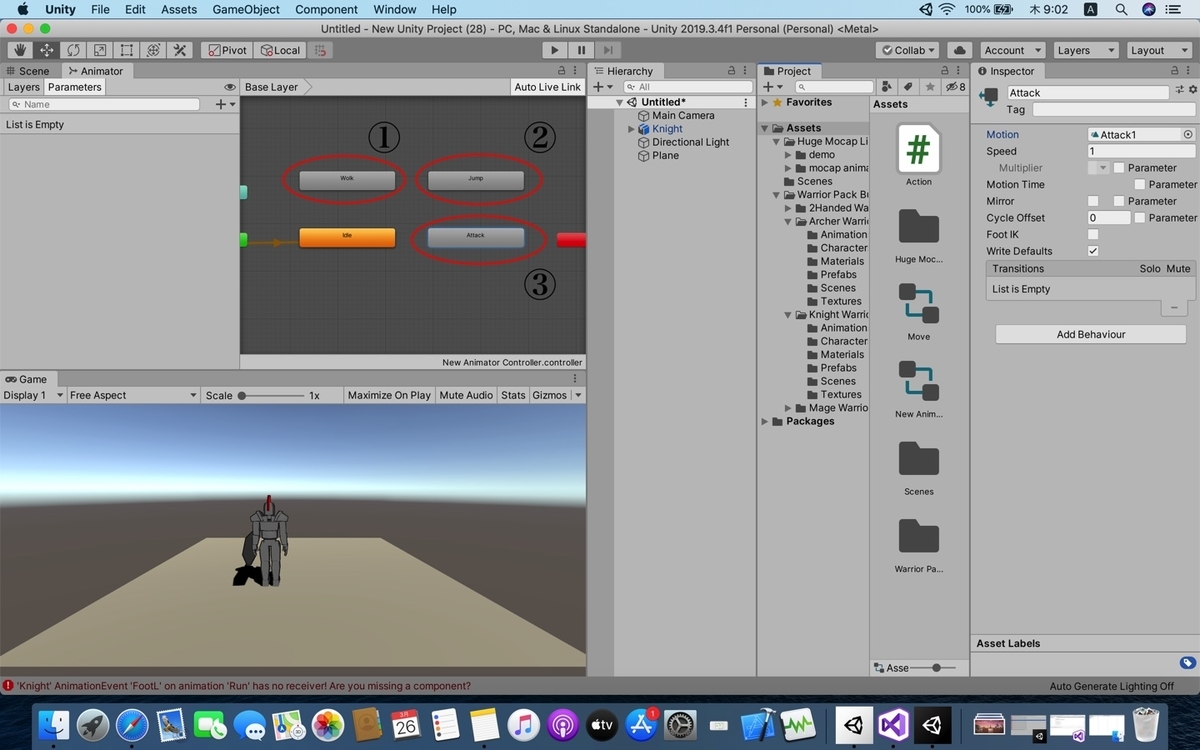Save search favorite star icon
Viewport: 1200px width, 750px height.
pyautogui.click(x=929, y=87)
